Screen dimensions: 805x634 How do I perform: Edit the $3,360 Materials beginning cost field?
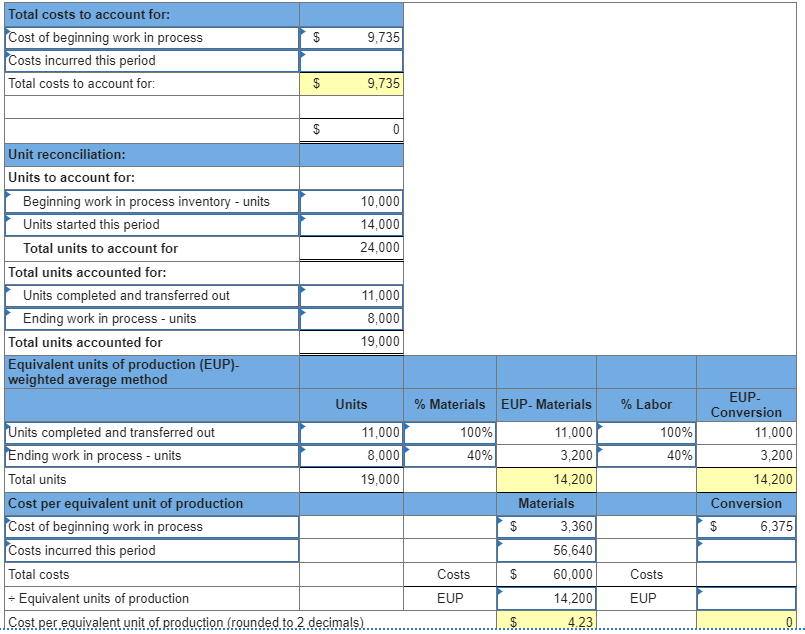[x=546, y=527]
